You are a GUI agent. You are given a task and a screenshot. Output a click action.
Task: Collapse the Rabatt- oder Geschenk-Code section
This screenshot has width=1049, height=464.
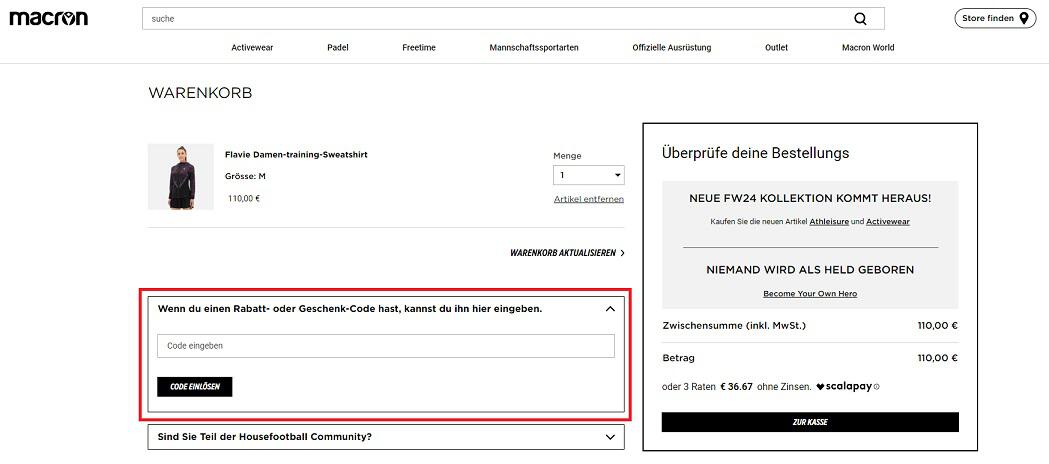pyautogui.click(x=609, y=309)
